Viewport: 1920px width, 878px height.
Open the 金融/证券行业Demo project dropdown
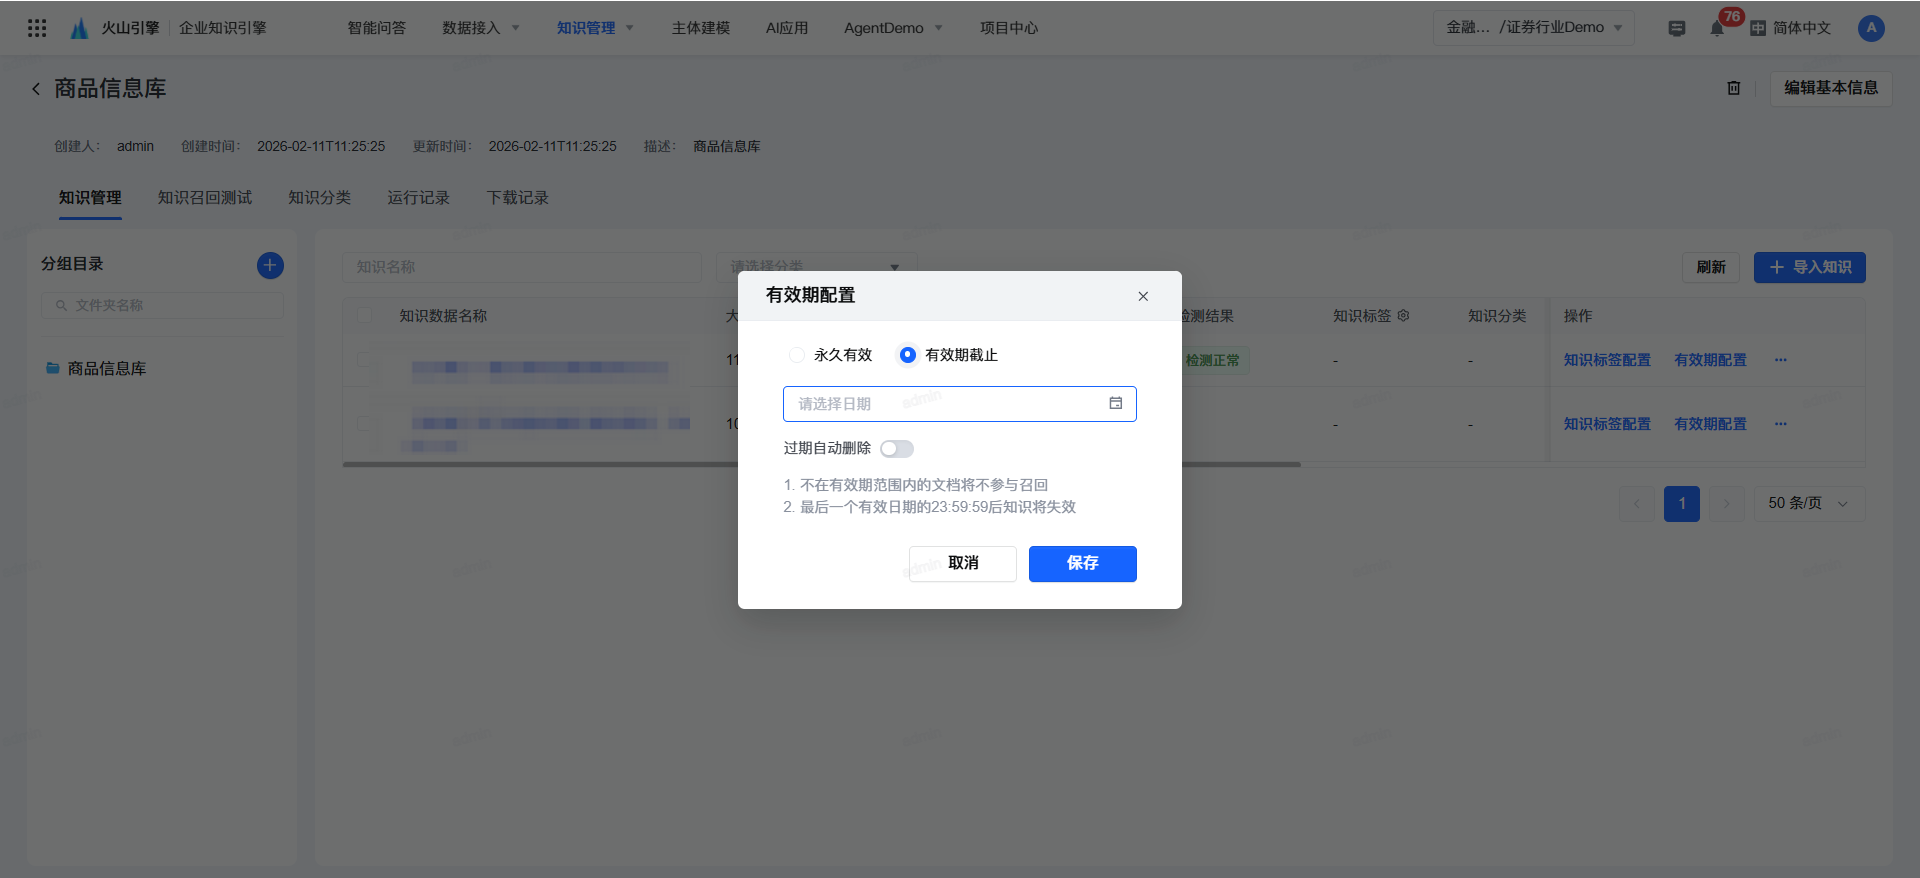pos(1533,28)
